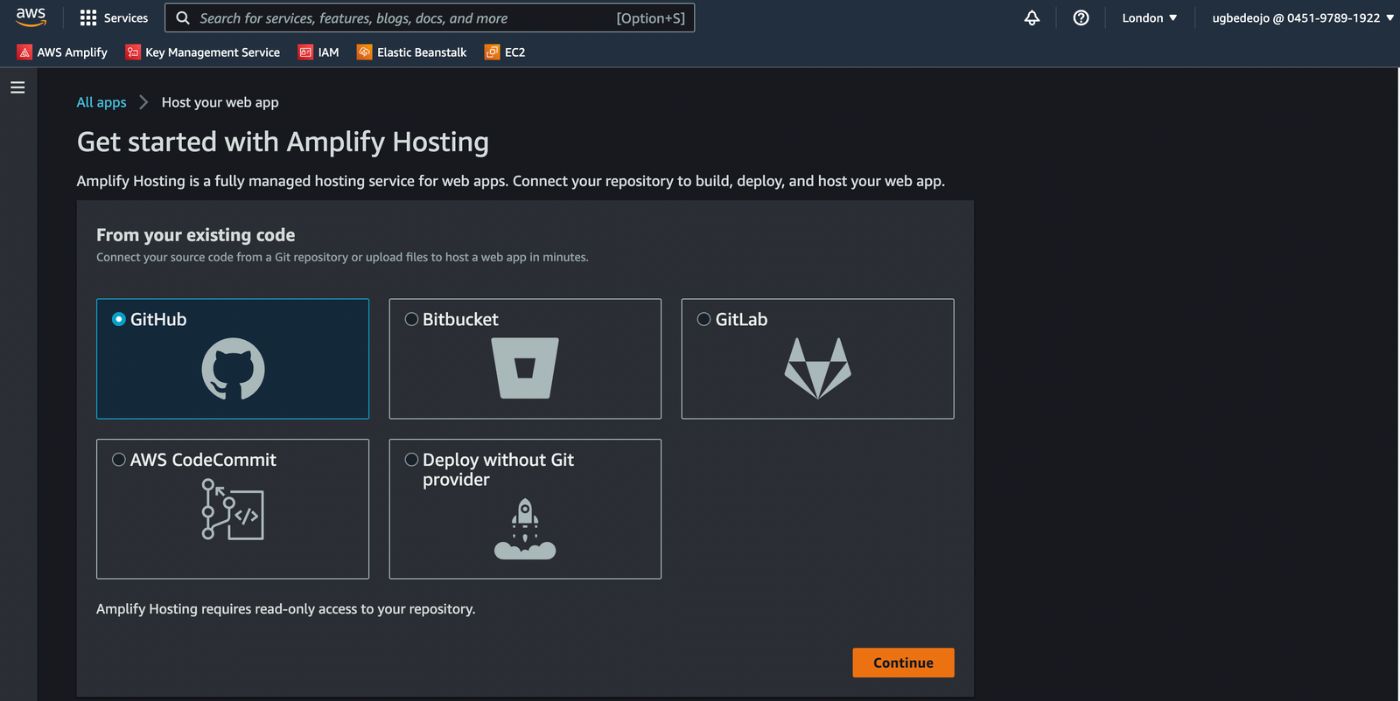
Task: Select Deploy without Git provider radio
Action: coord(411,459)
